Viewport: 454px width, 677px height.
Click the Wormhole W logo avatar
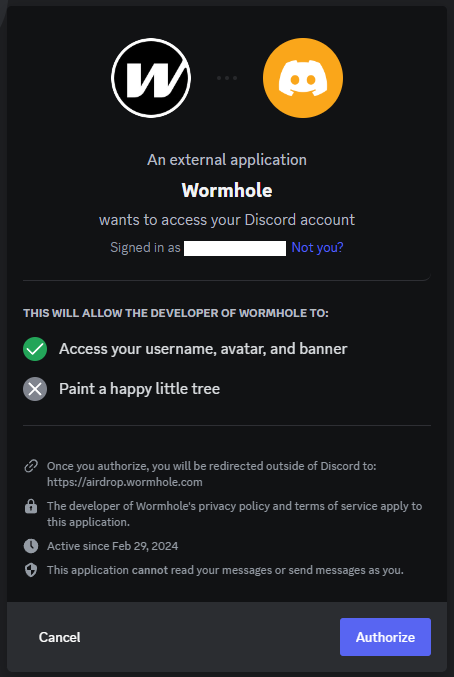pos(151,78)
